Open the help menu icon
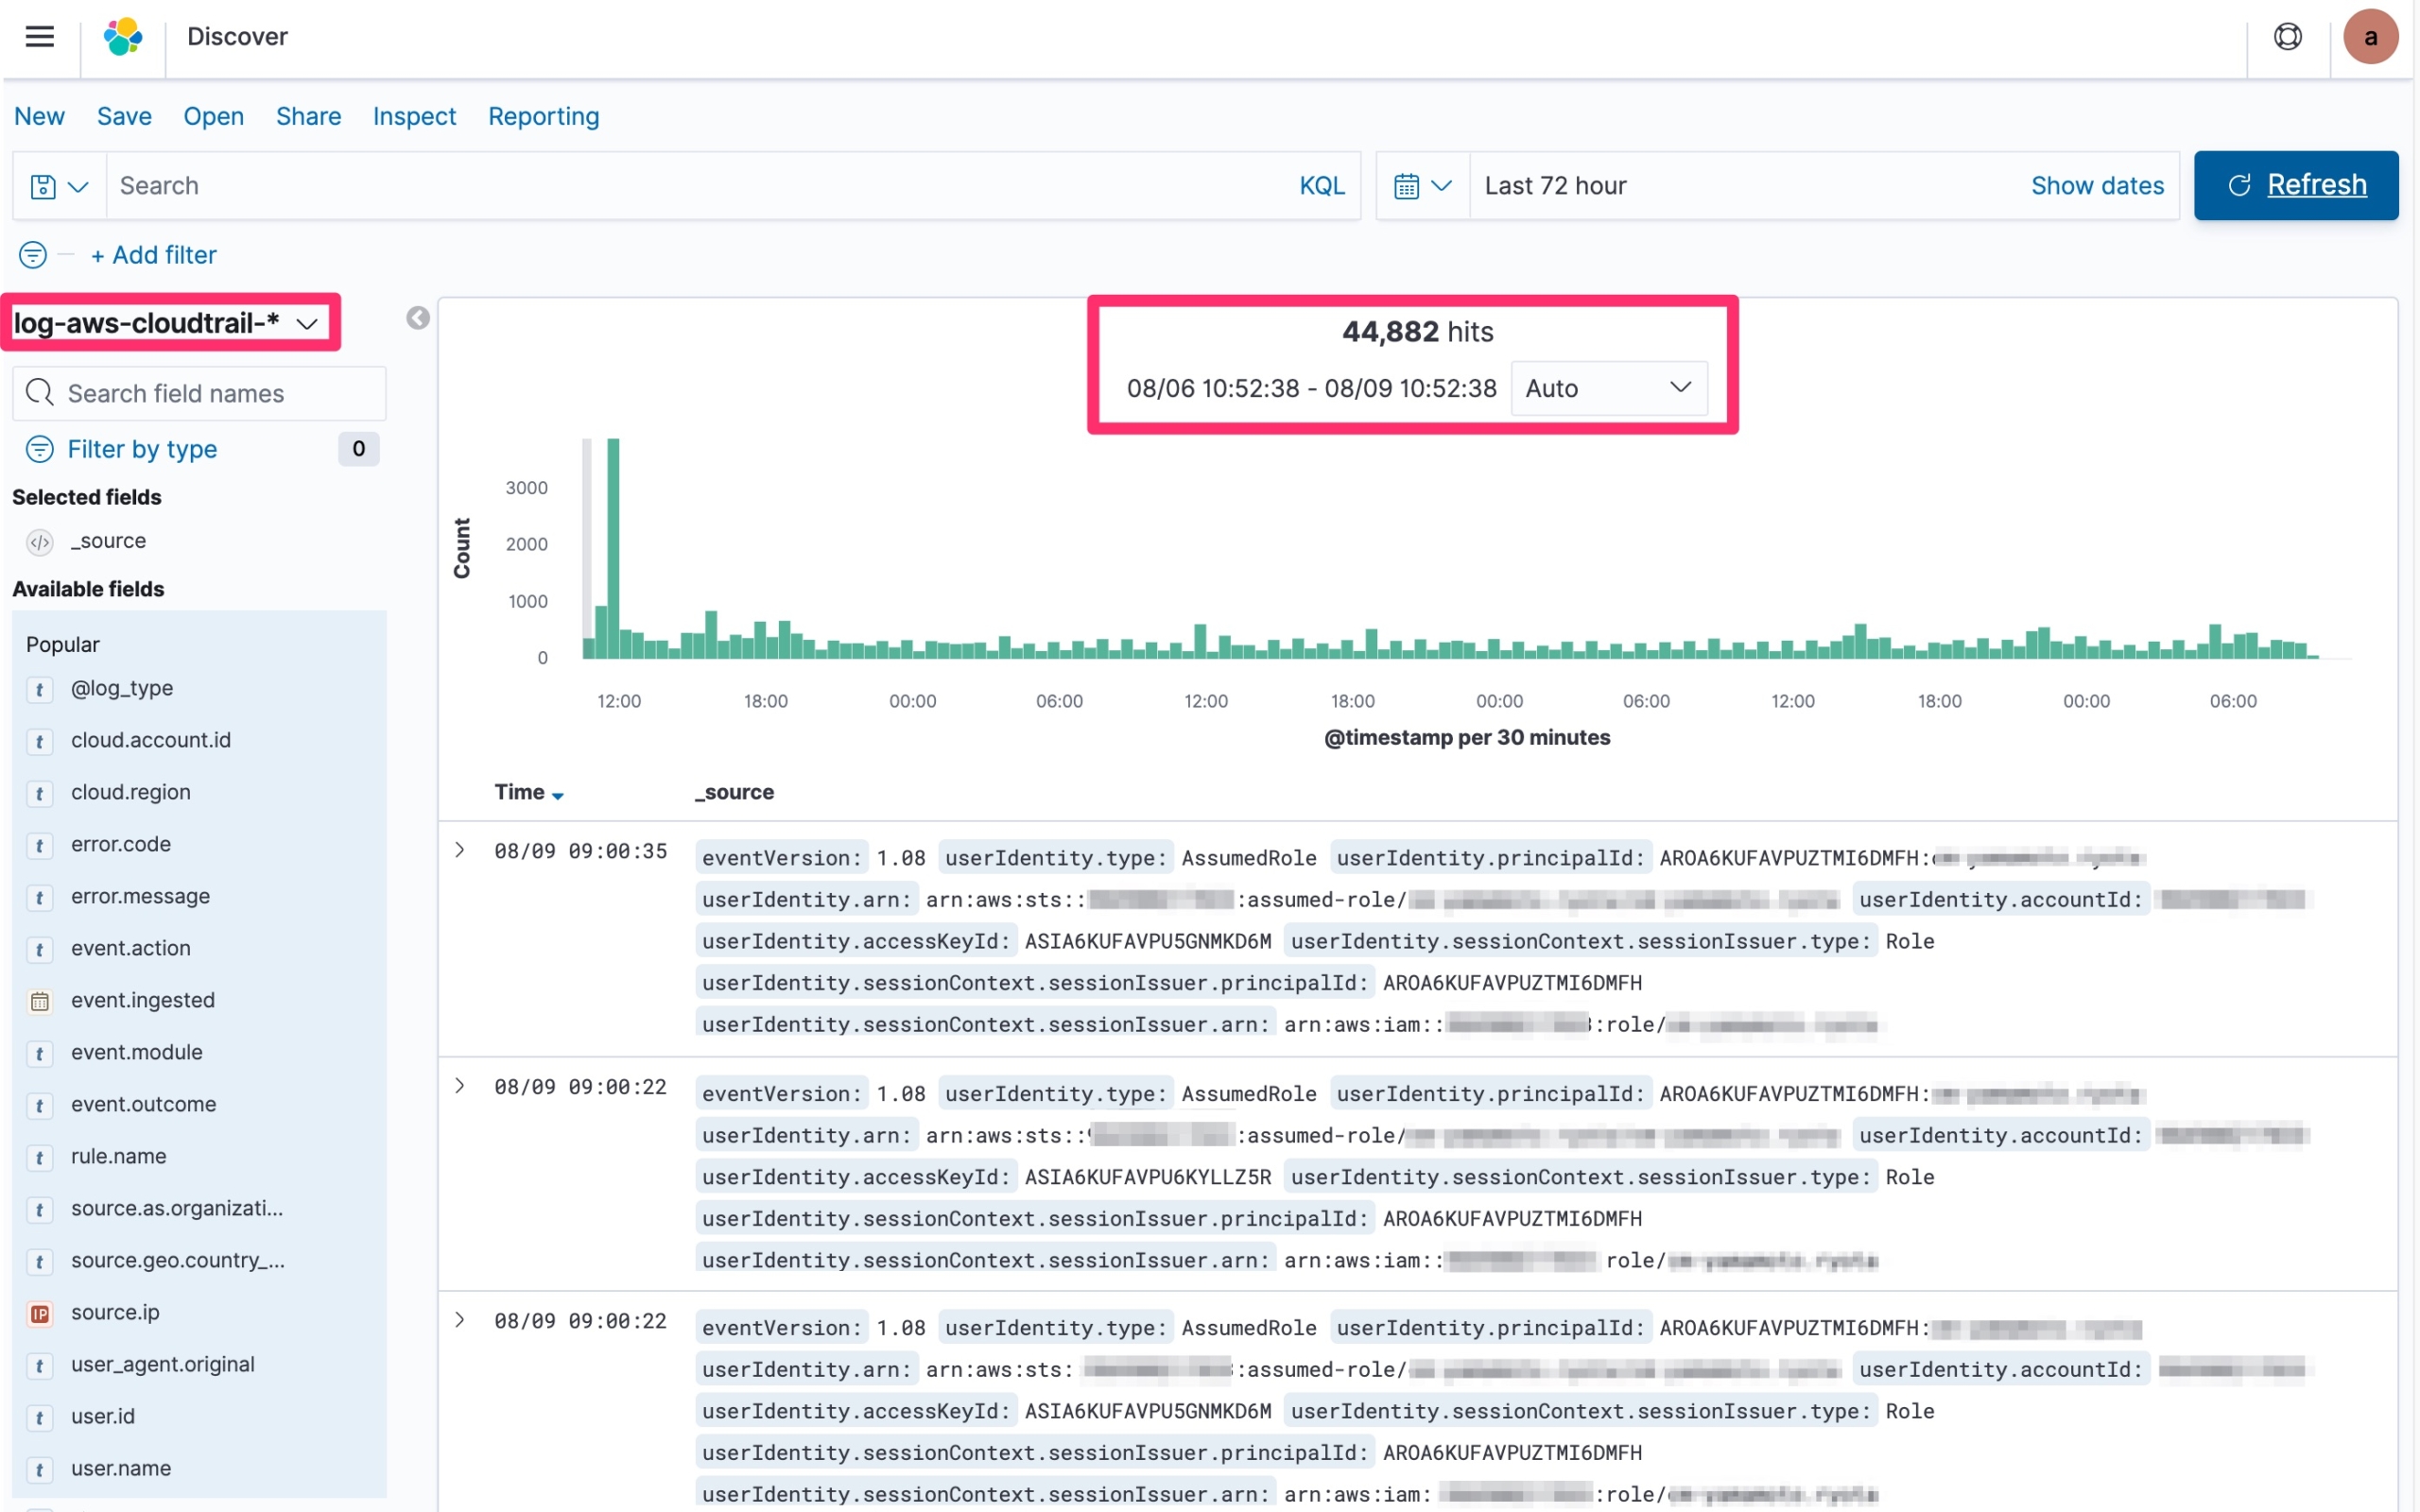The height and width of the screenshot is (1512, 2420). click(2287, 37)
